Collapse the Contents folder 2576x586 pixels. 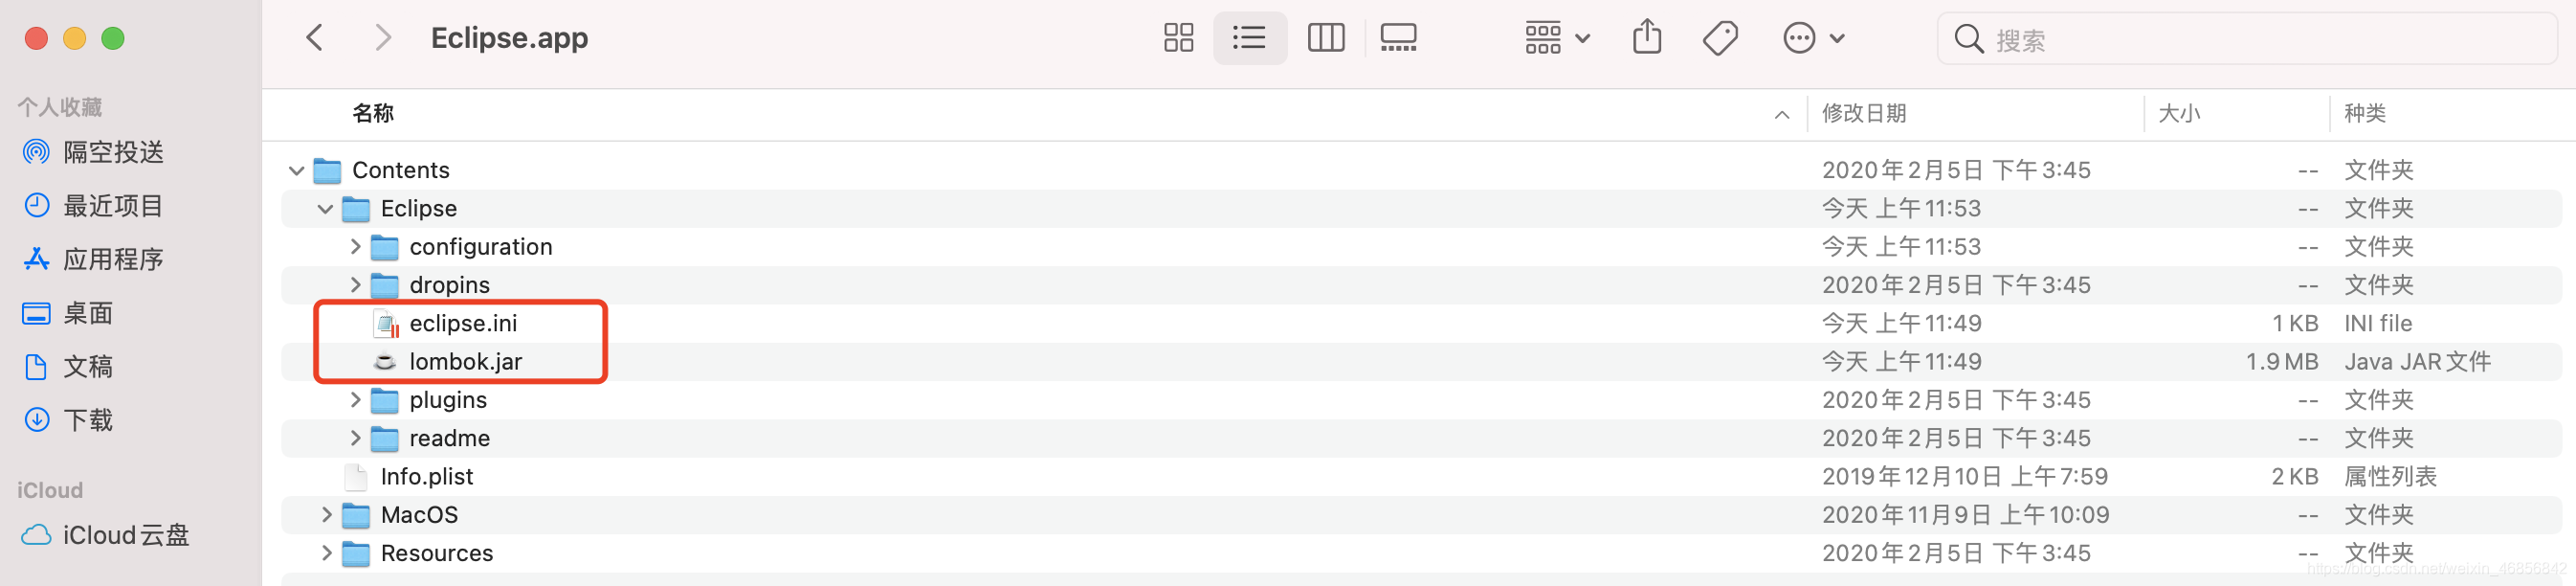(x=296, y=170)
